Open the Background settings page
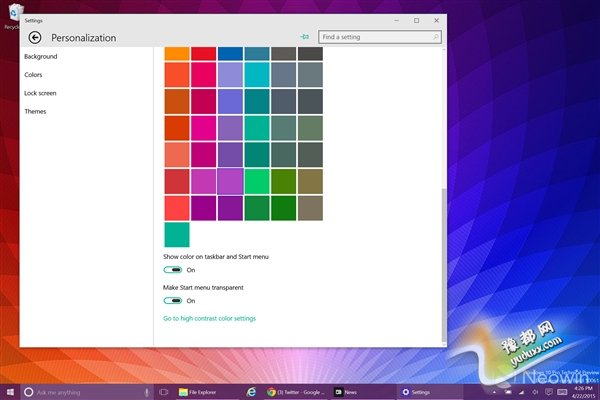Screen dimensions: 600x400 [41, 57]
